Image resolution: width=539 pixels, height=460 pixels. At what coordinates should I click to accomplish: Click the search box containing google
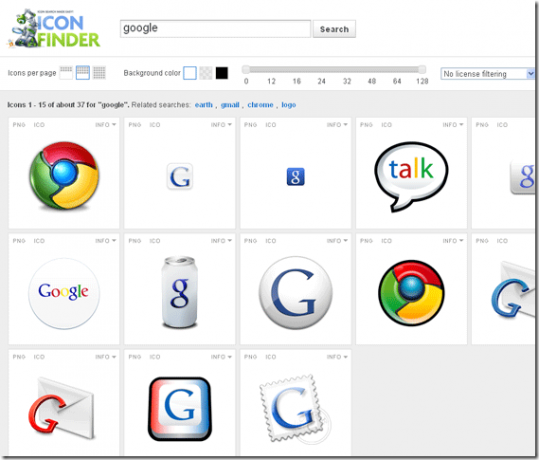(x=215, y=29)
